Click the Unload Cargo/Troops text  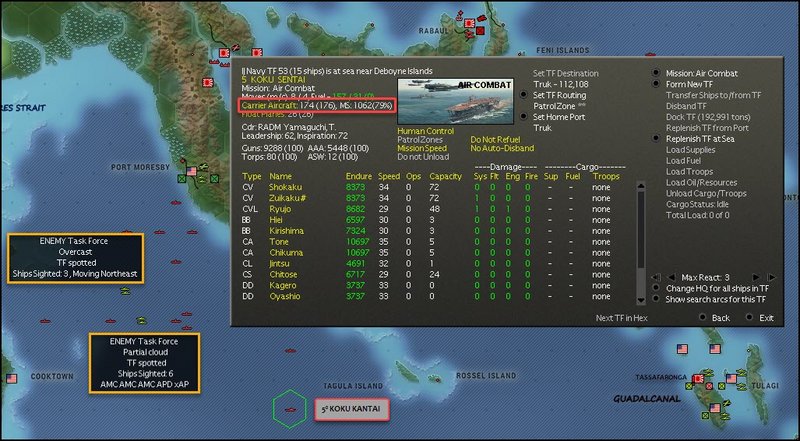(706, 193)
